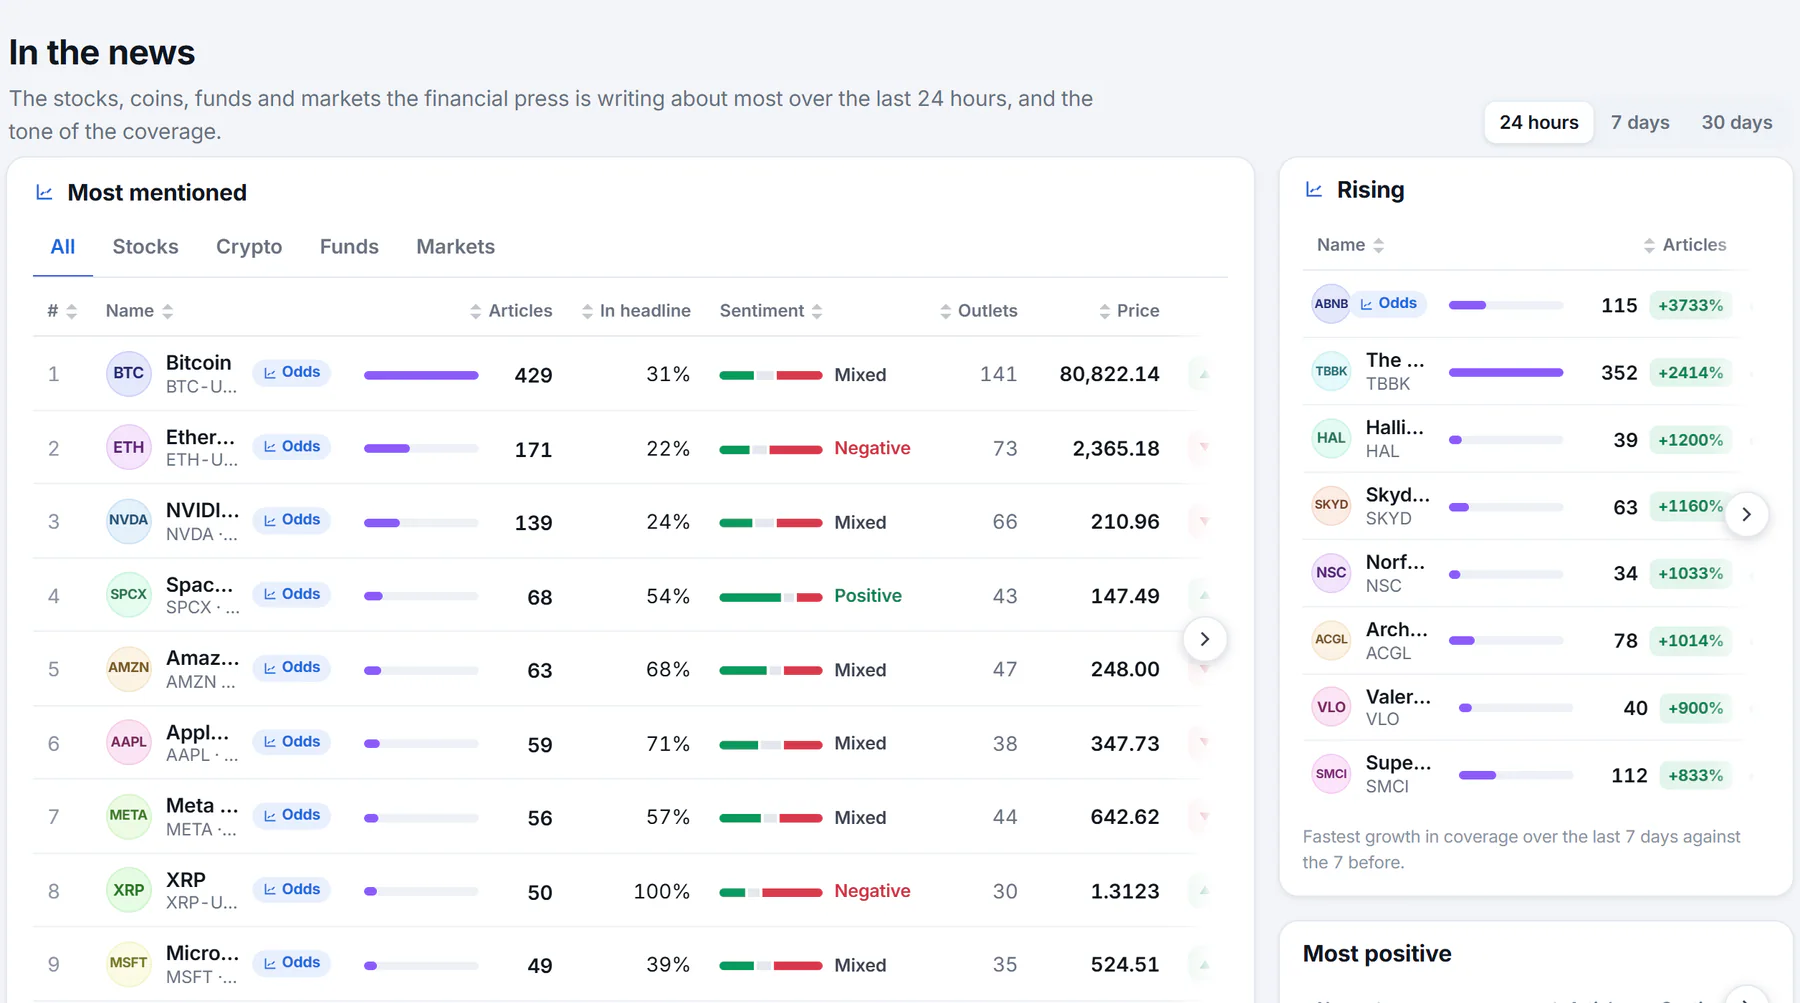Switch time range to 30 days

click(1737, 122)
